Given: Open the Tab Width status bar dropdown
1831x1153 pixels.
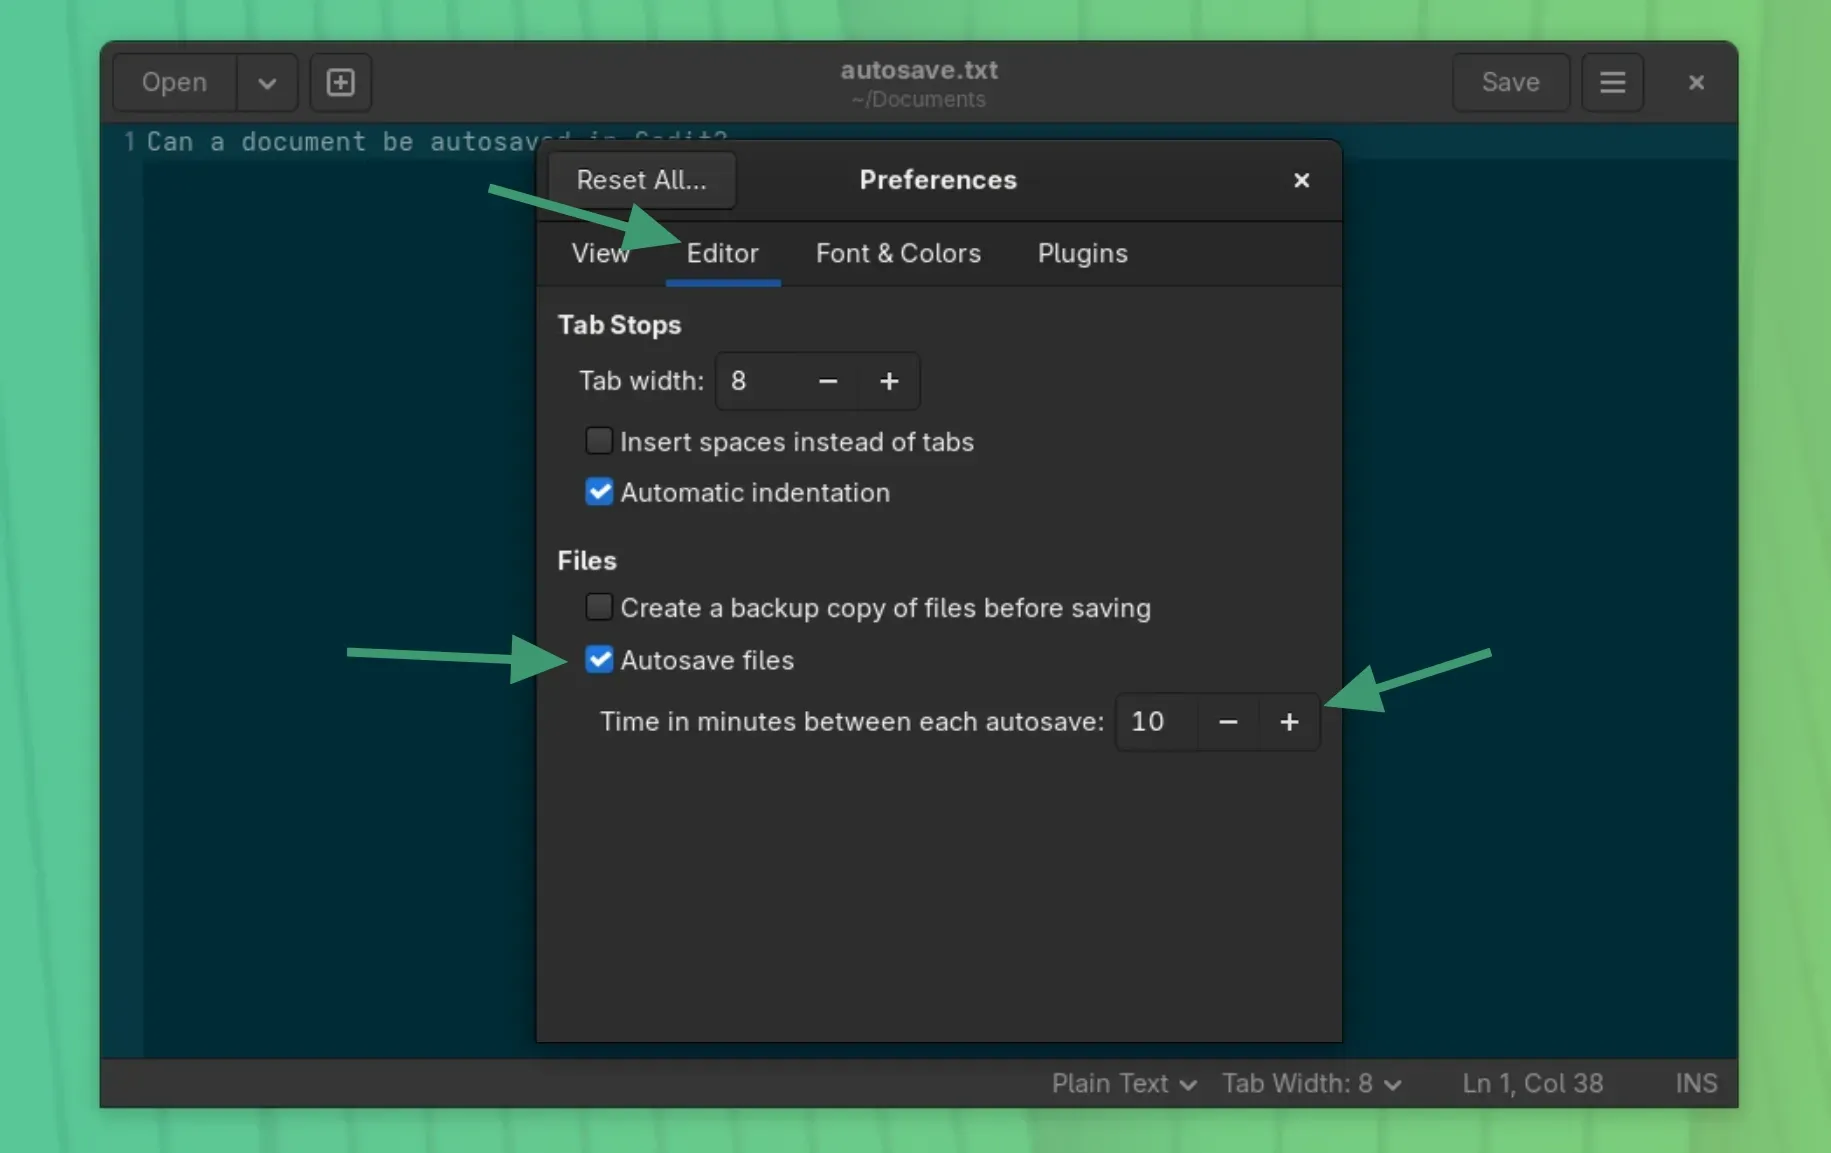Looking at the screenshot, I should (1311, 1083).
